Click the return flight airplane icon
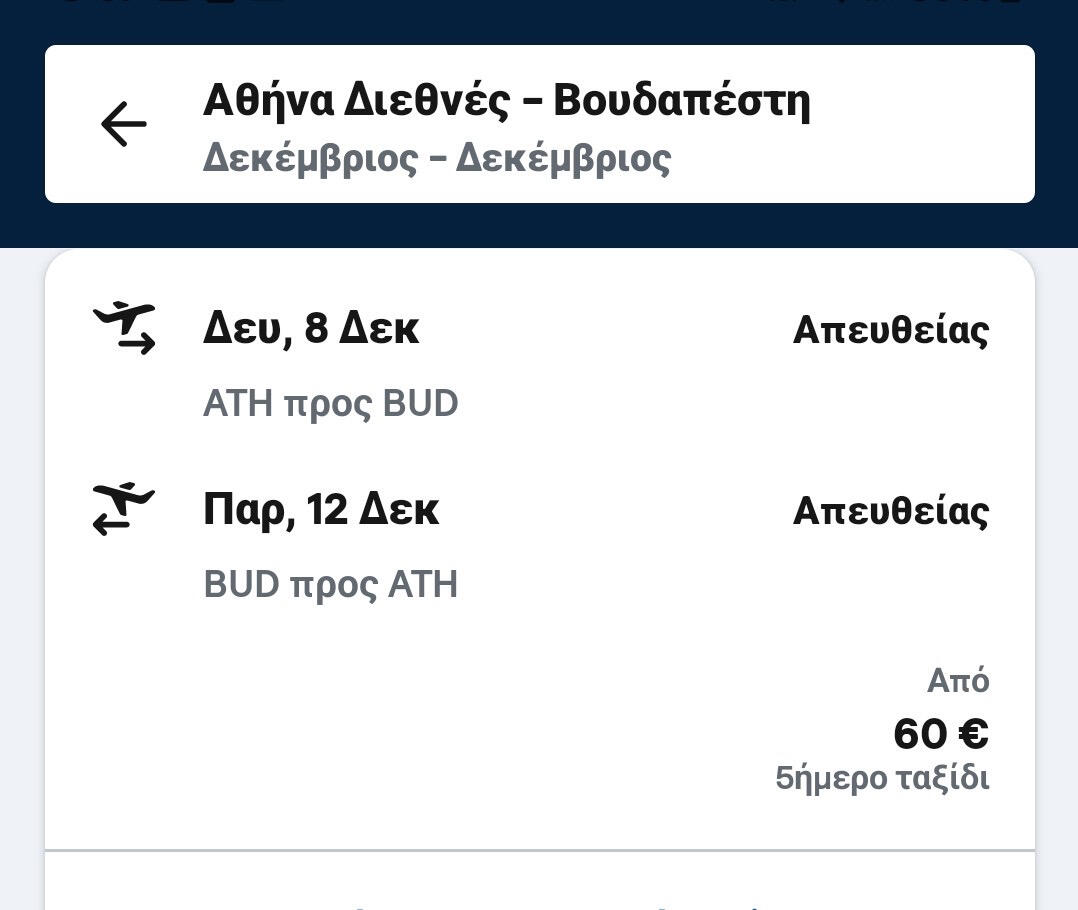This screenshot has width=1078, height=910. pos(124,508)
